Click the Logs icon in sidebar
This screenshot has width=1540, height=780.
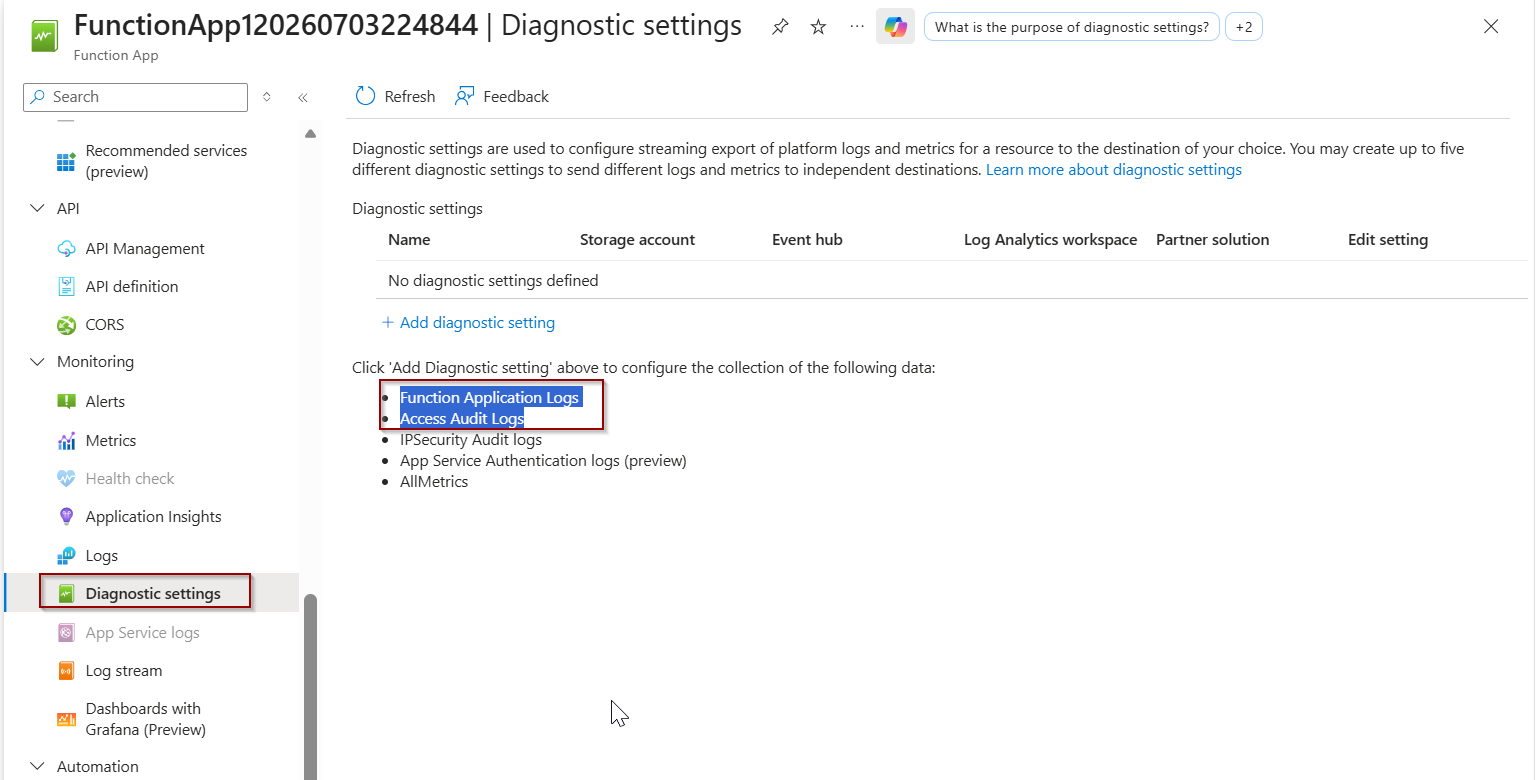click(x=67, y=556)
